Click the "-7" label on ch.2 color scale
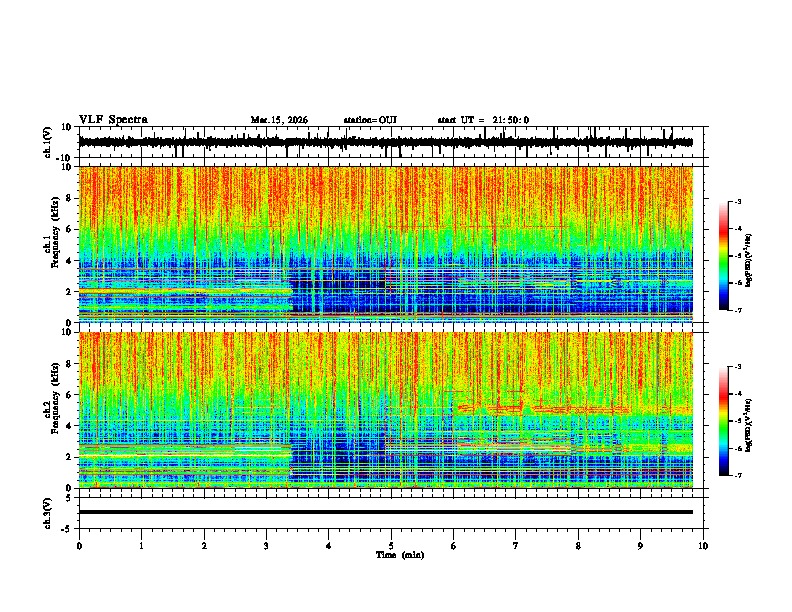The height and width of the screenshot is (612, 792). (738, 475)
